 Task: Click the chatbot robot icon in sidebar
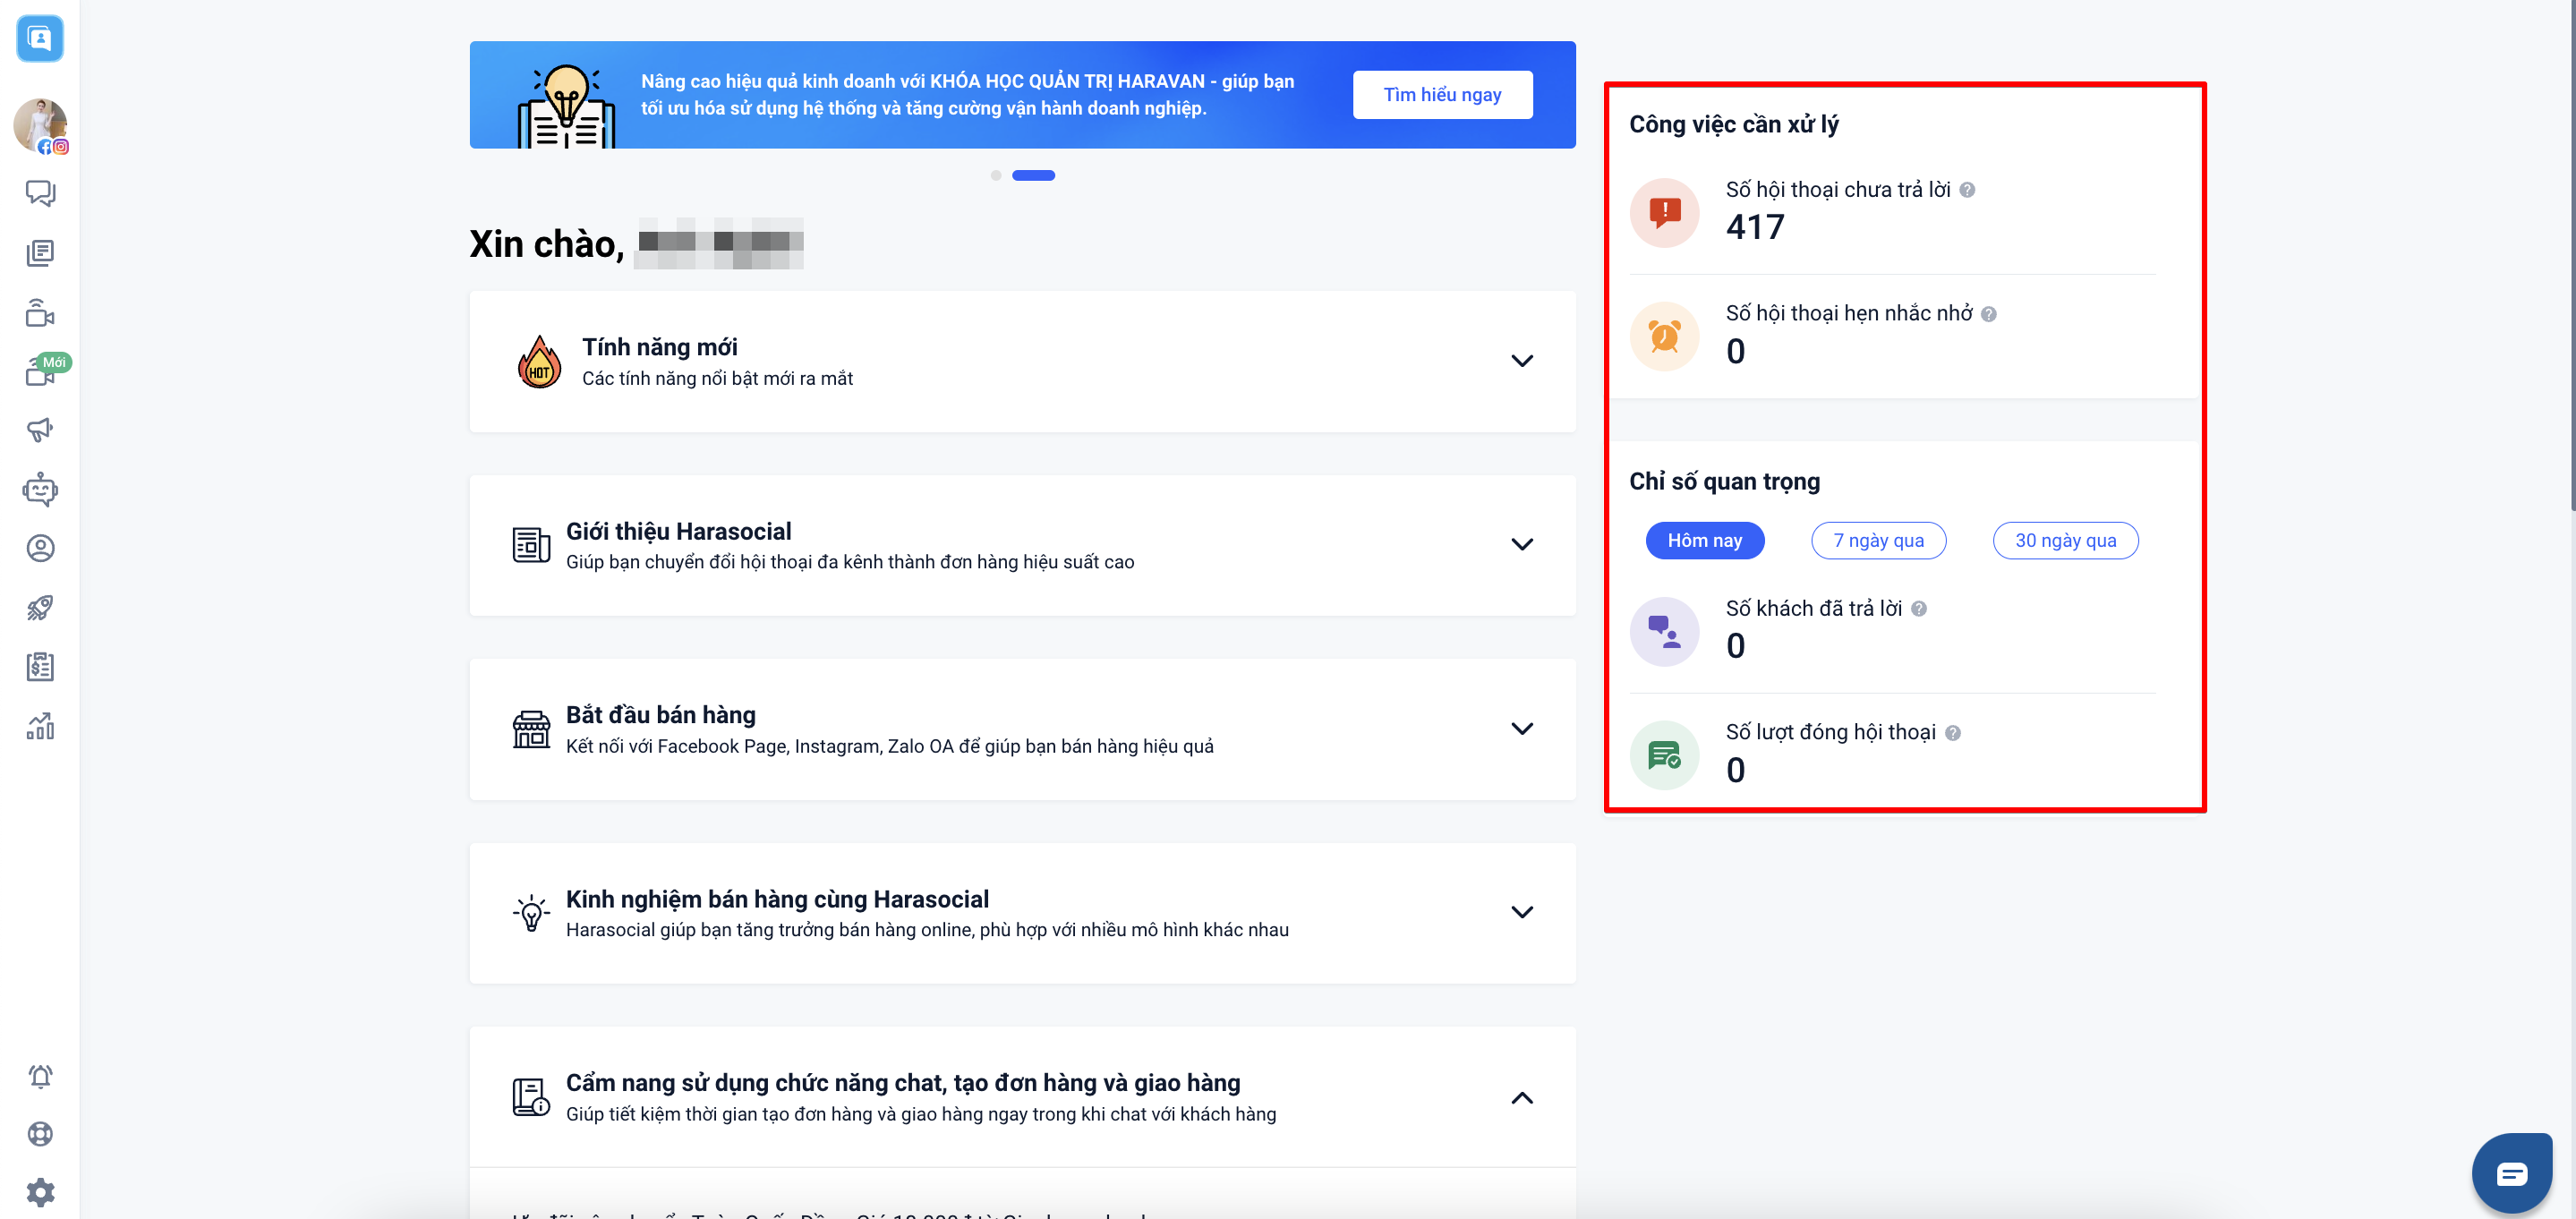click(x=40, y=490)
